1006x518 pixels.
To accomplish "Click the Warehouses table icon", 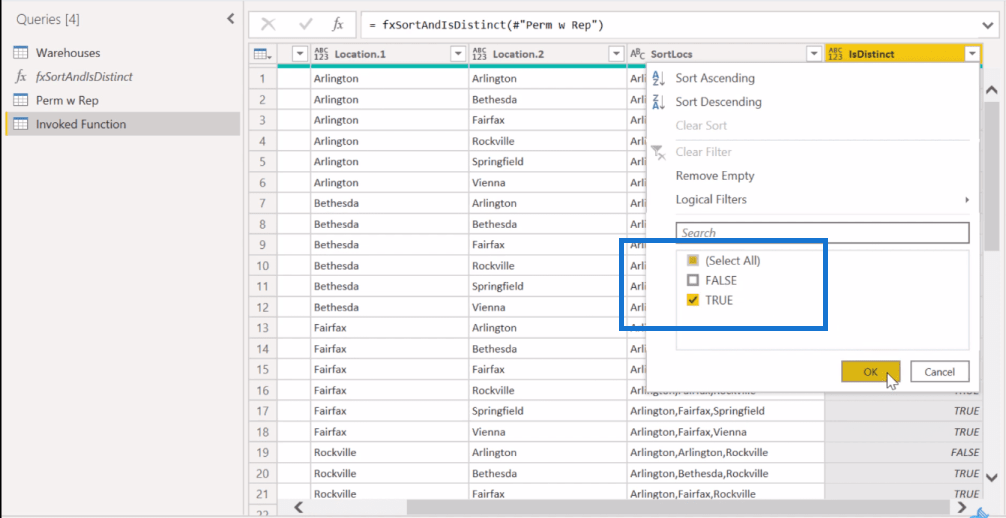I will [21, 53].
